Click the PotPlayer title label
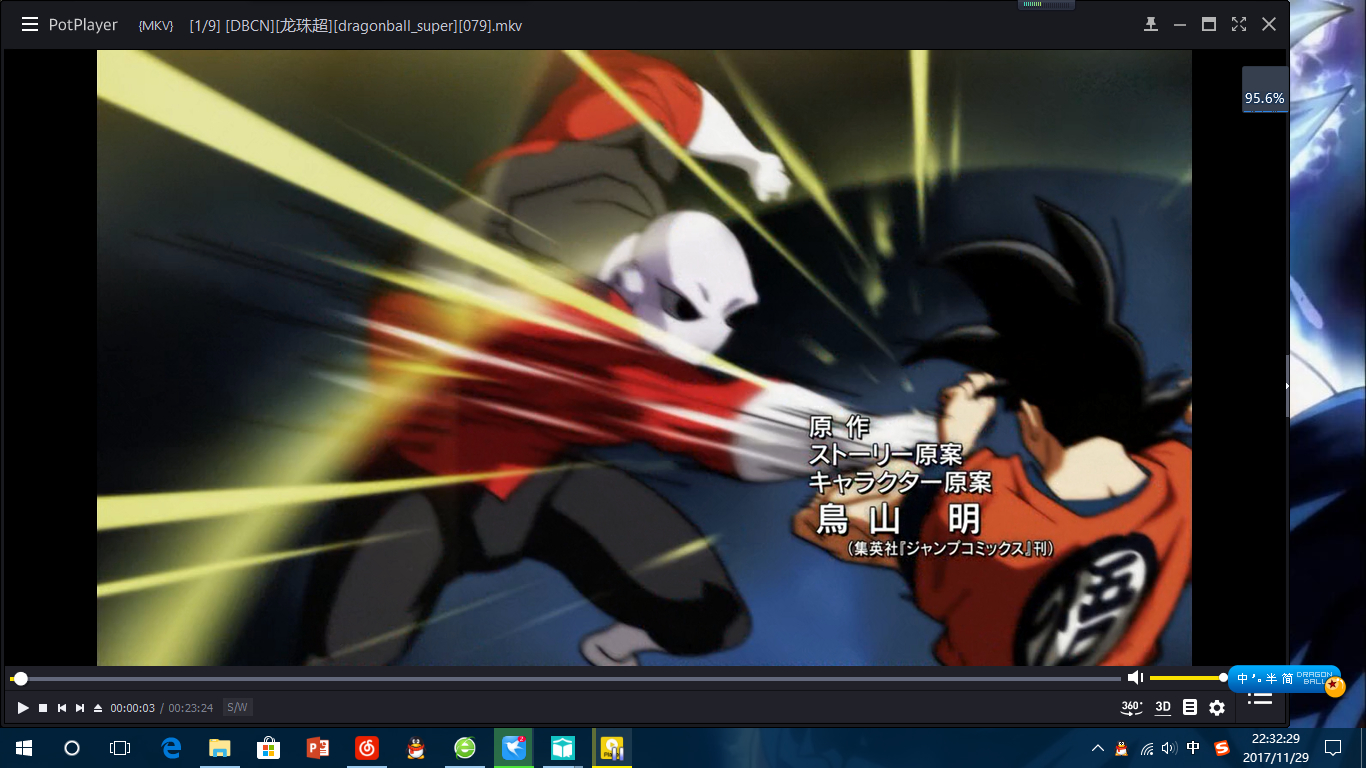The image size is (1366, 768). point(83,25)
